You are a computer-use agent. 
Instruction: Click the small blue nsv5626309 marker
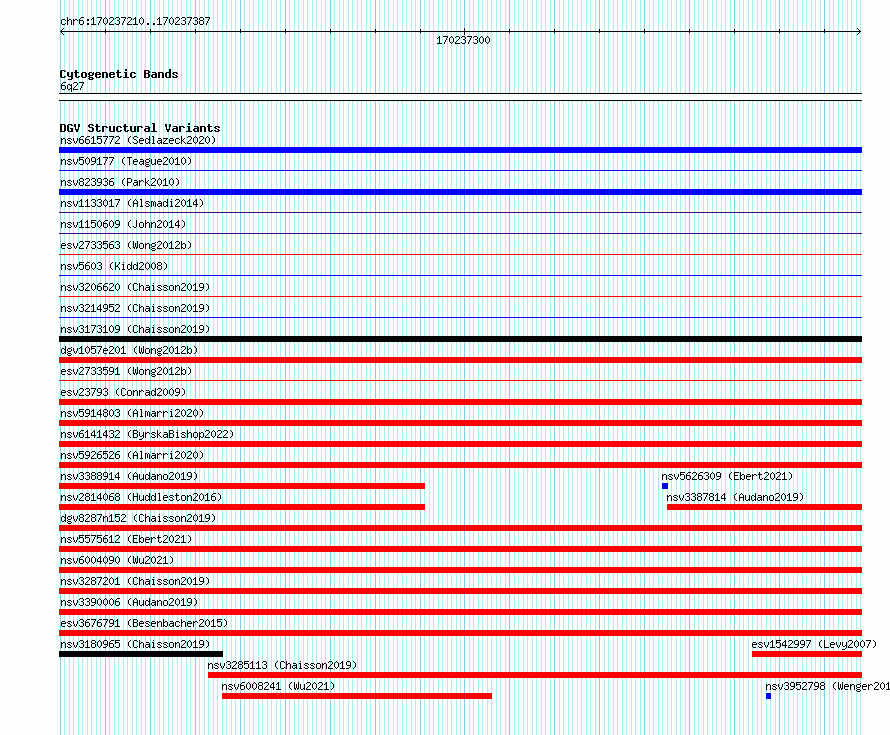click(x=665, y=486)
